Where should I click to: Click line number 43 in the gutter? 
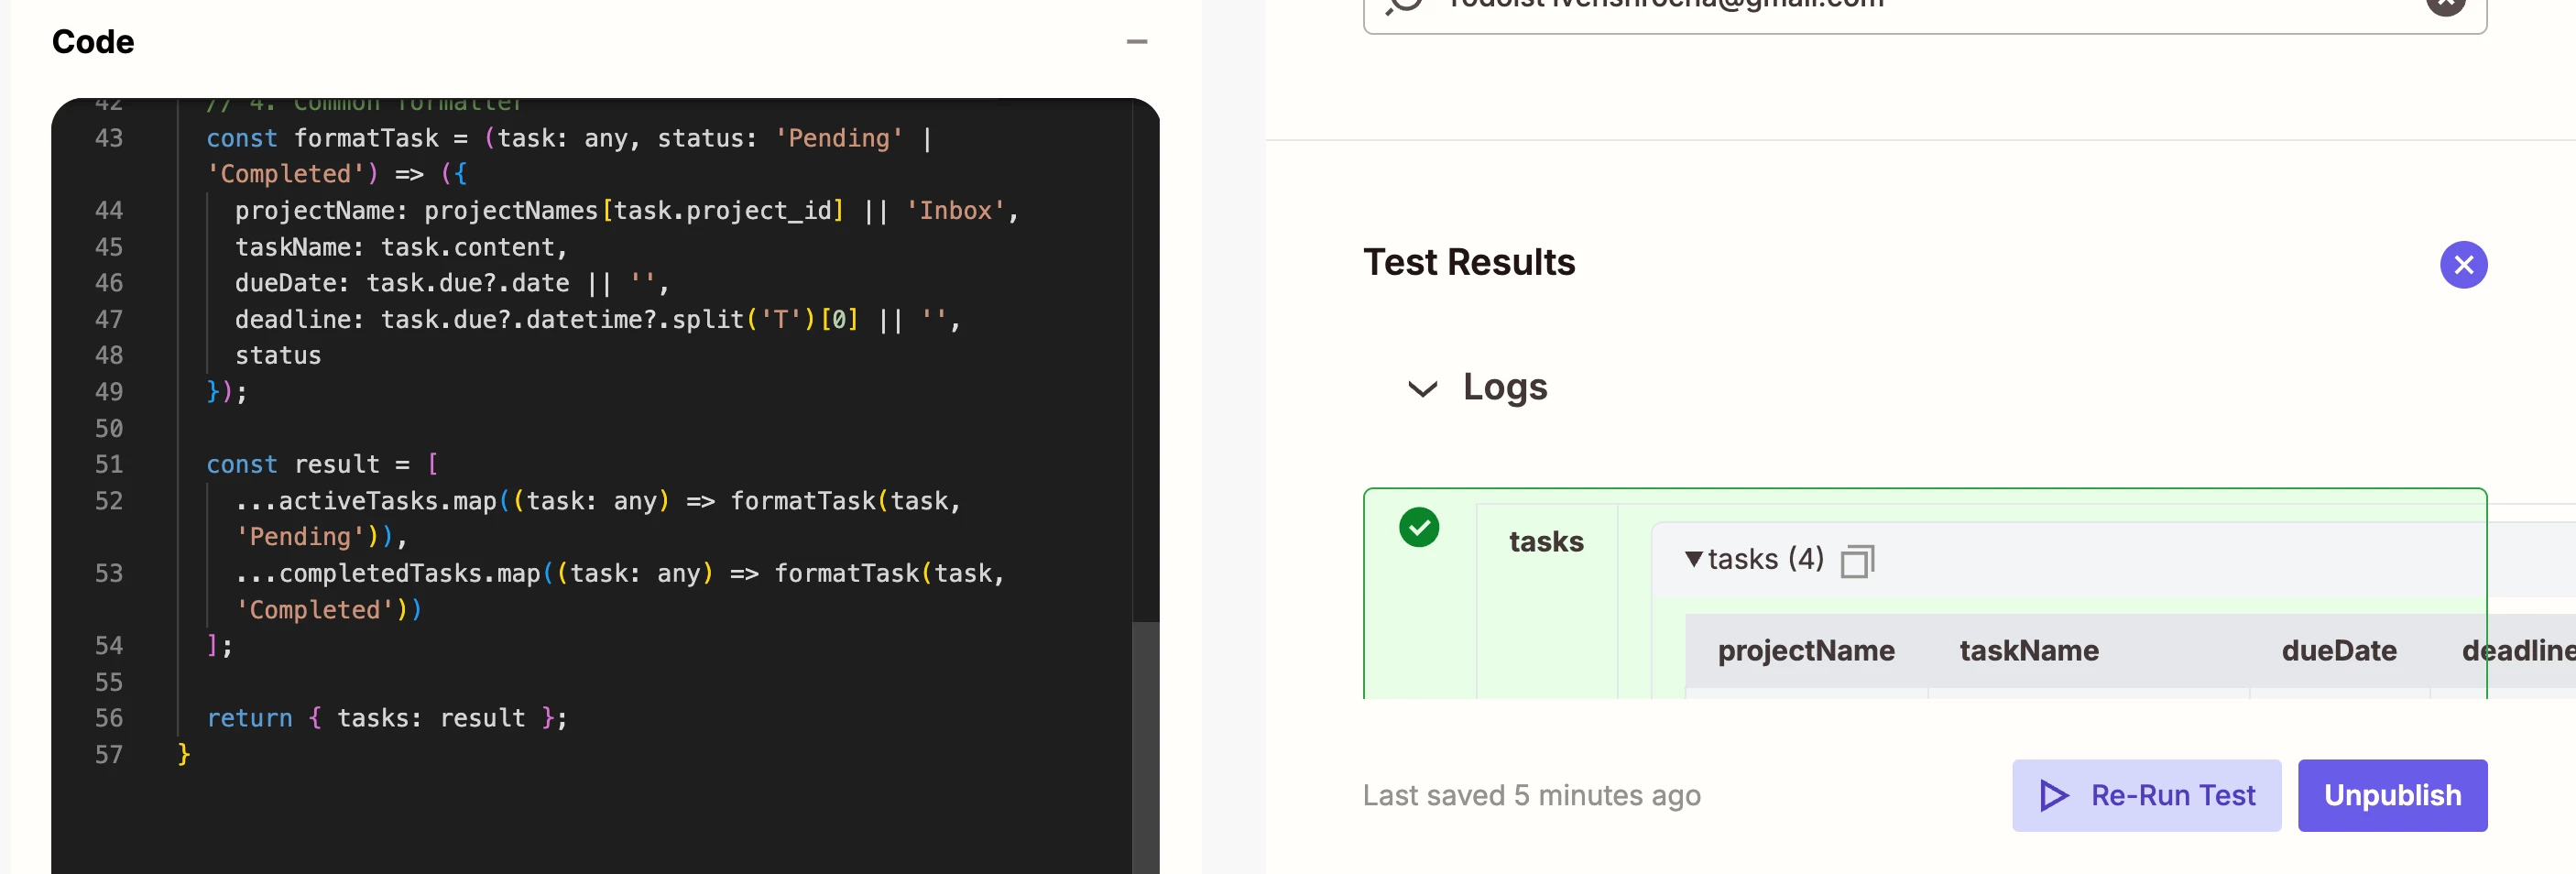[109, 138]
